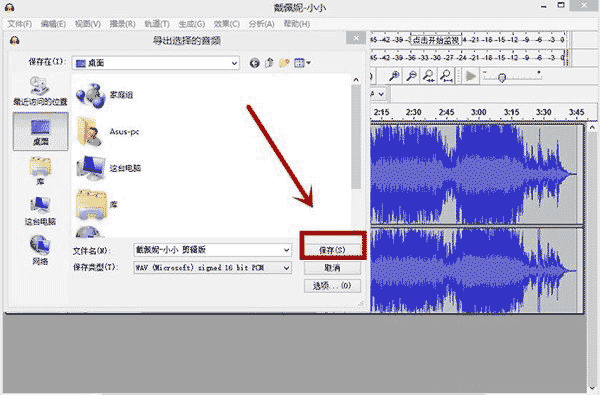This screenshot has width=600, height=395.
Task: Open the 分析(A) menu
Action: pyautogui.click(x=261, y=24)
